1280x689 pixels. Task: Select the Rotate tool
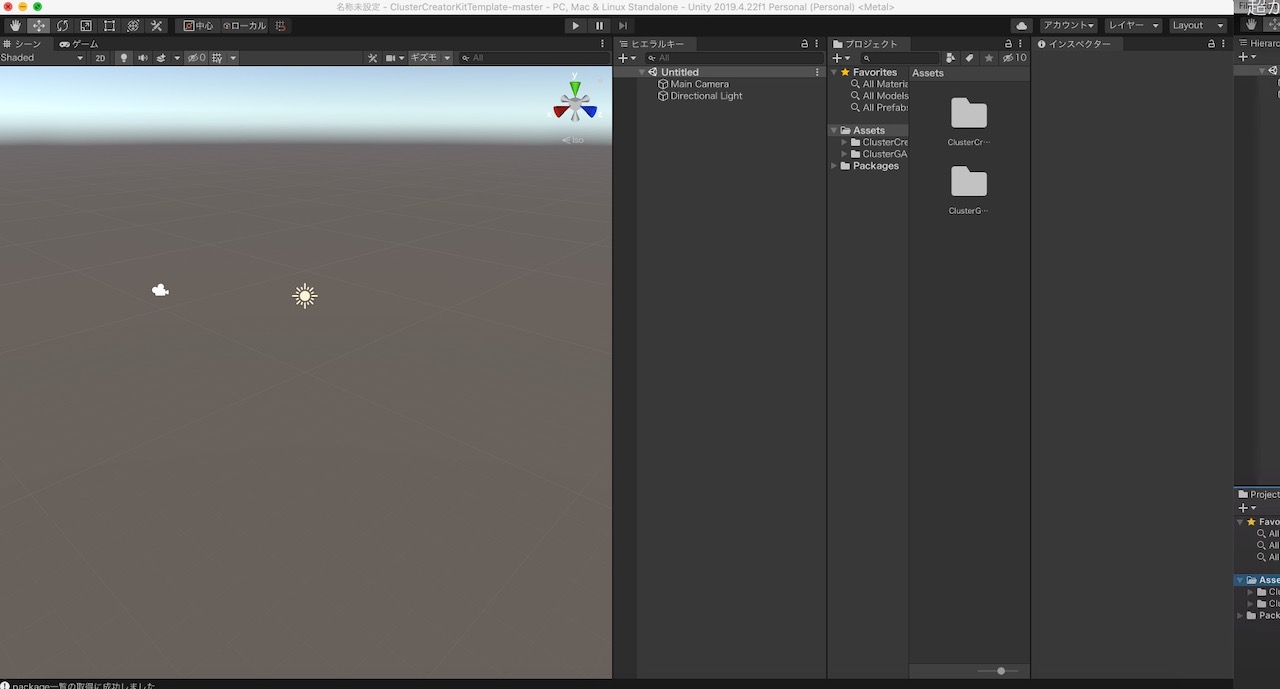click(x=62, y=25)
